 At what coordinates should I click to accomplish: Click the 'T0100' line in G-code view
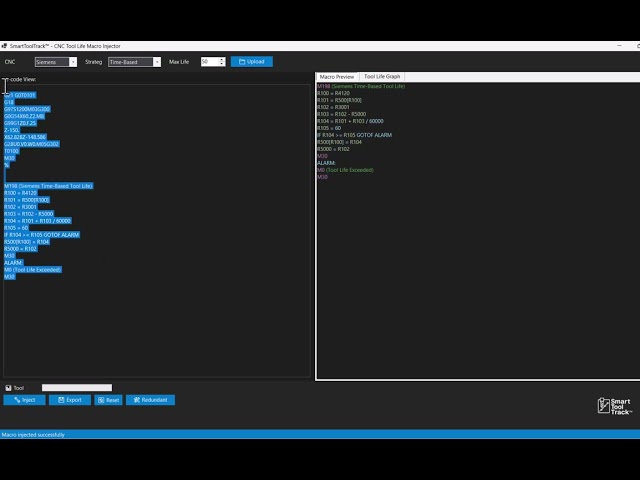(x=11, y=151)
